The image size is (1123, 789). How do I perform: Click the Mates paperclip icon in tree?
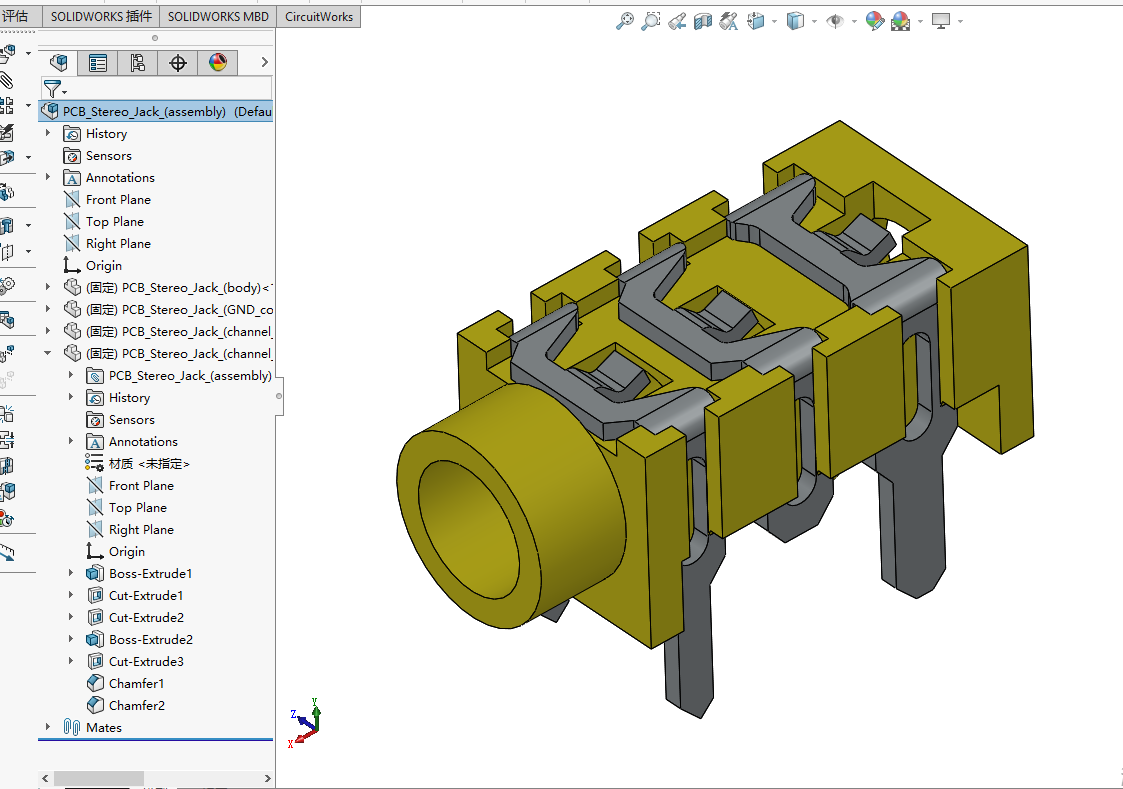(x=72, y=727)
